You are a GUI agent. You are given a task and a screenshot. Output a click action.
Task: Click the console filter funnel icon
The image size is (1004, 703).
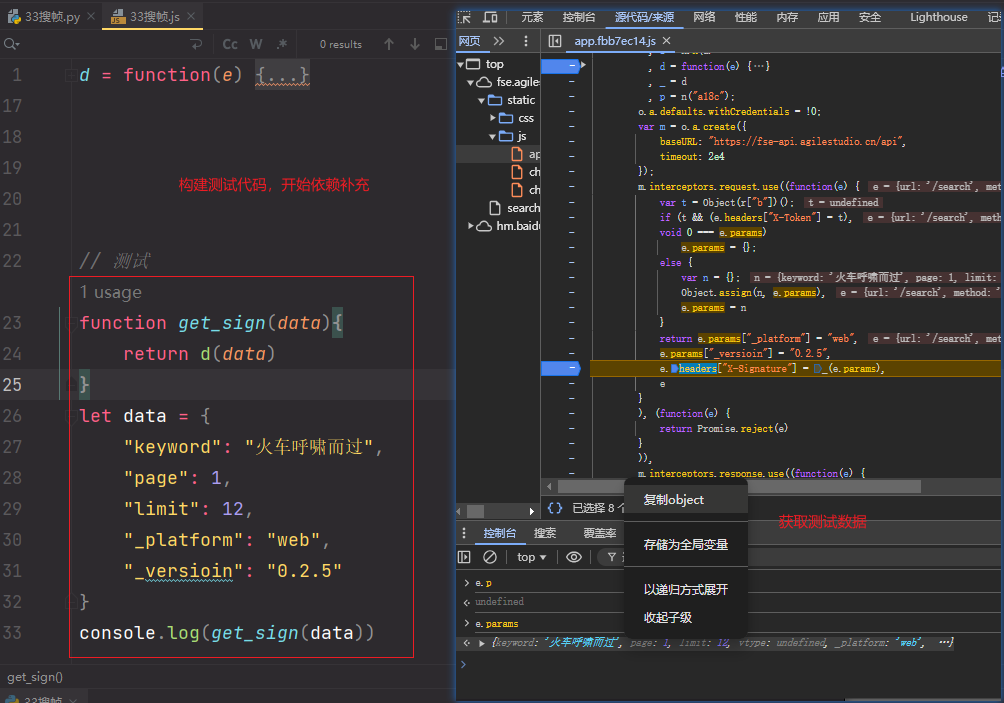(611, 557)
